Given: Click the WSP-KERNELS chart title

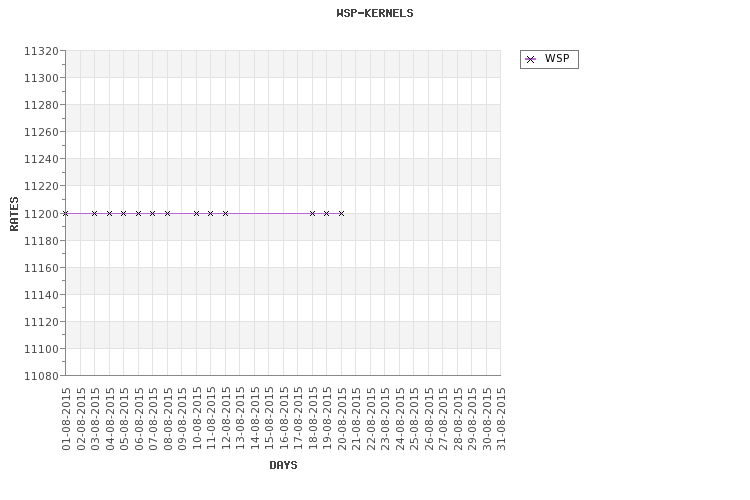Looking at the screenshot, I should click(x=375, y=13).
